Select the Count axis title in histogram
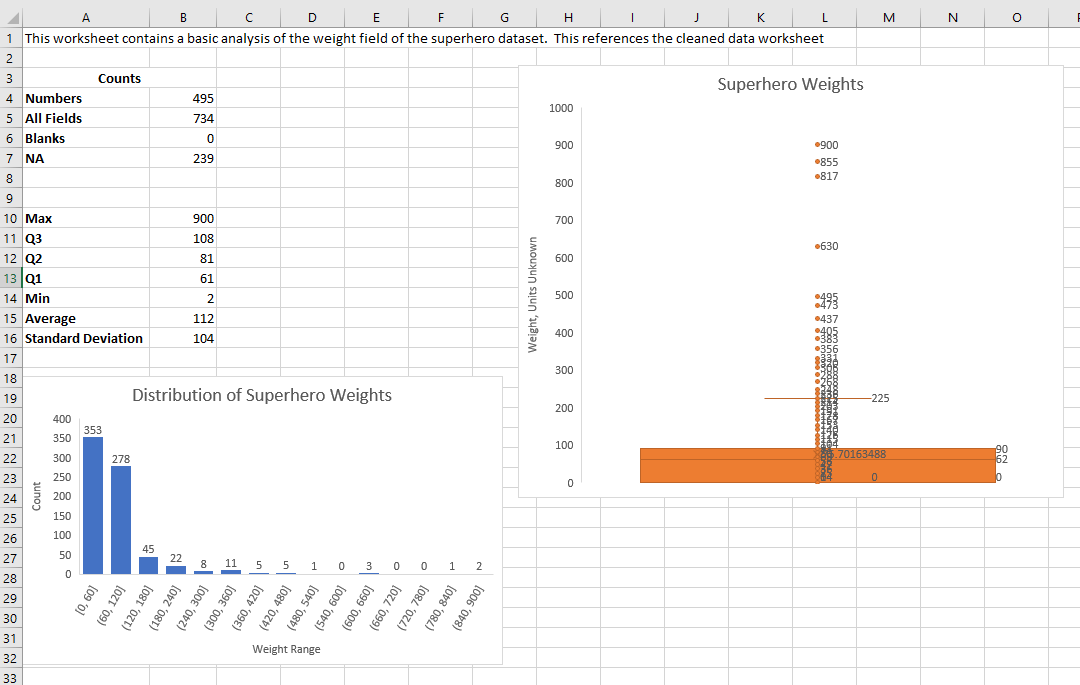The height and width of the screenshot is (685, 1080). [37, 496]
